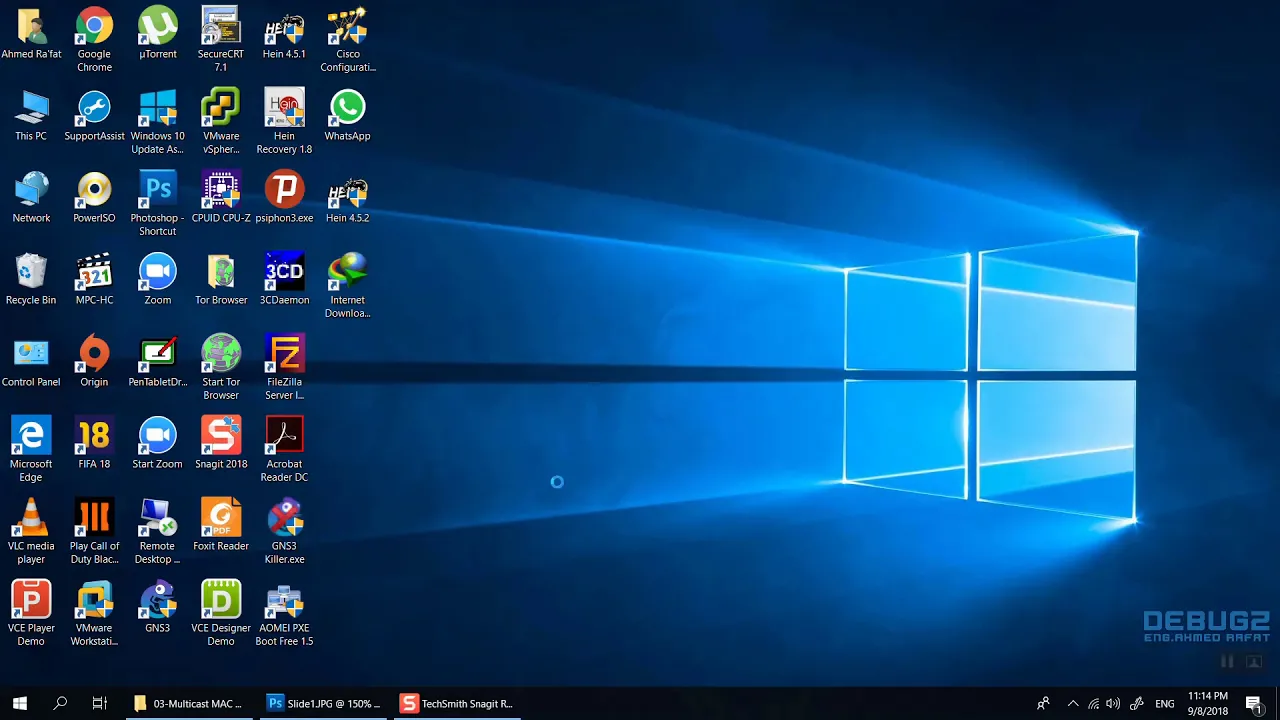The width and height of the screenshot is (1280, 720).
Task: Select the SecureCRT 7.1 icon
Action: coord(221,40)
